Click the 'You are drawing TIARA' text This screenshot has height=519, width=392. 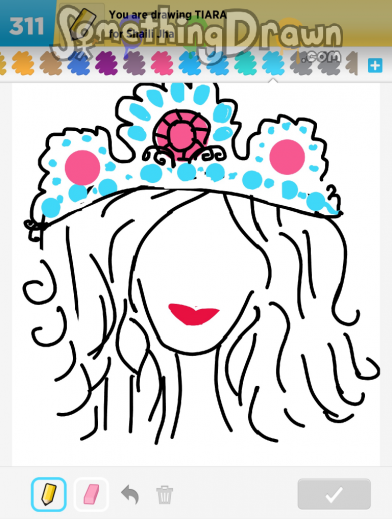168,15
